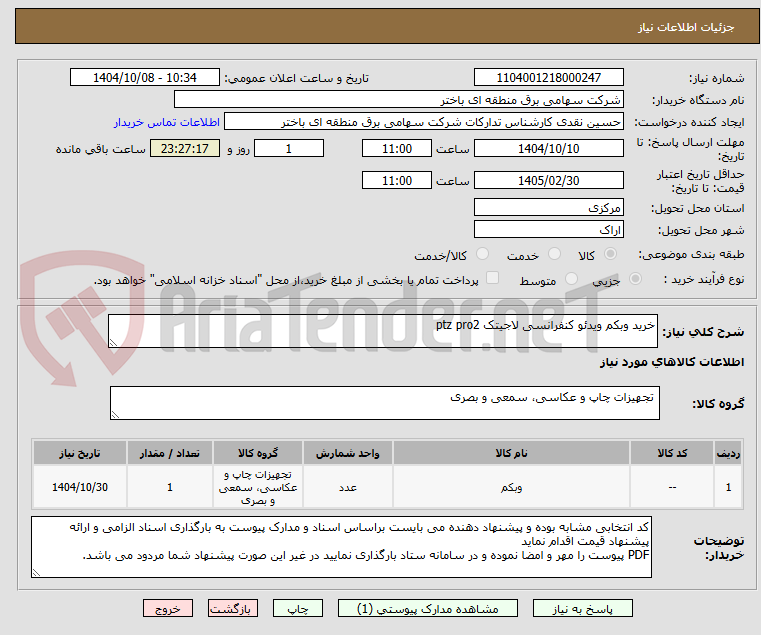Click response deadline date 1404/10/10 field

click(x=548, y=149)
